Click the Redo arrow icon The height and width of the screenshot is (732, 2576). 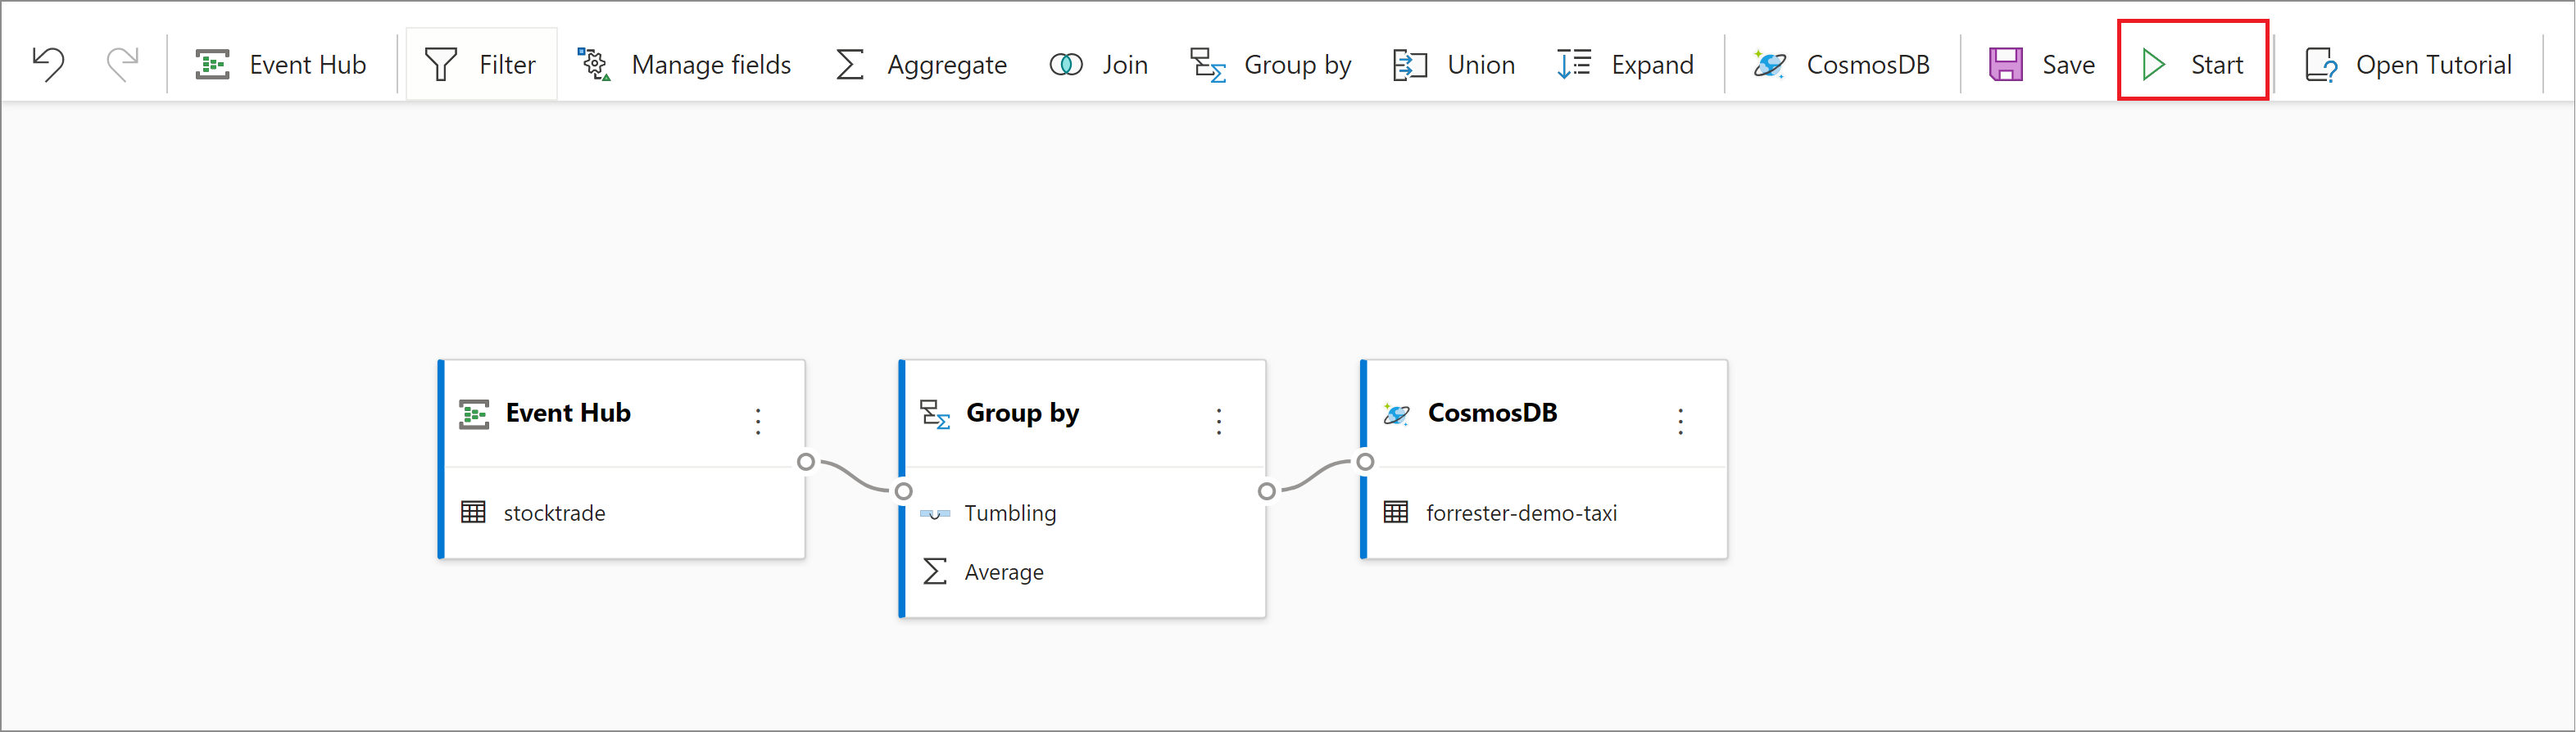coord(122,64)
